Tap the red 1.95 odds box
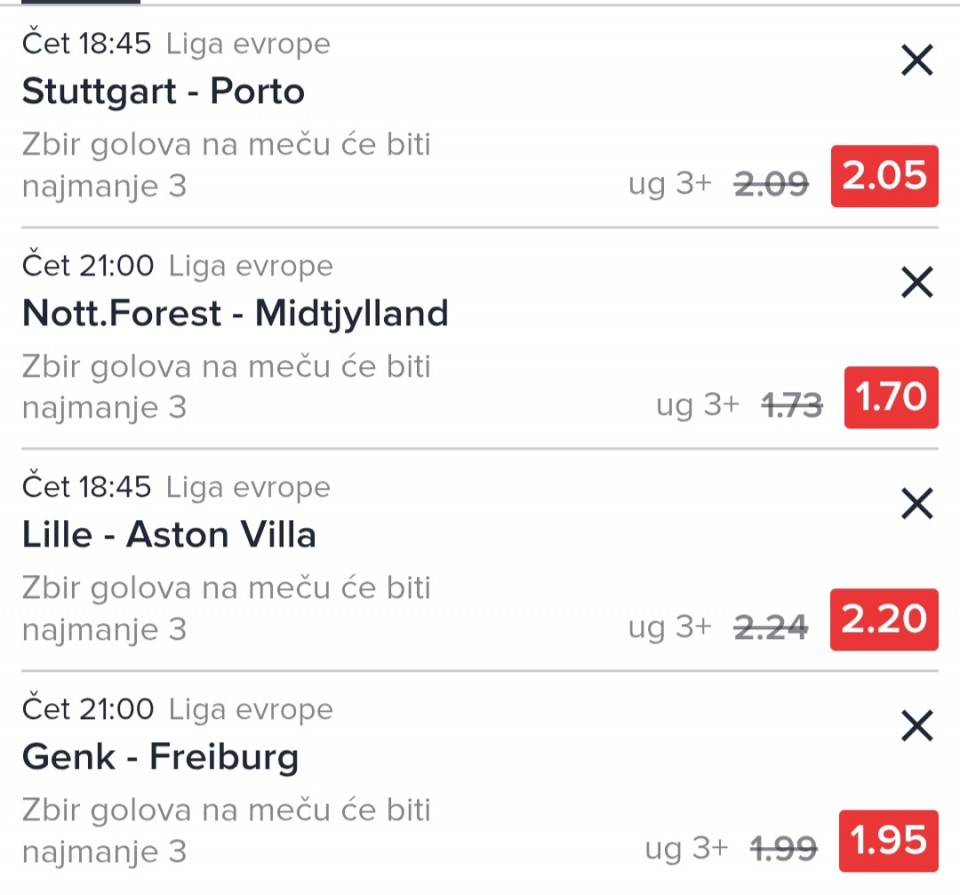 891,841
